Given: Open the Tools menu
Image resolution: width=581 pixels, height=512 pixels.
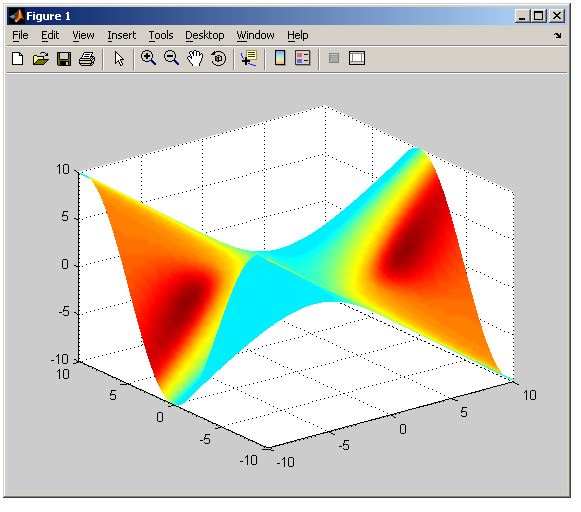Looking at the screenshot, I should pyautogui.click(x=161, y=35).
